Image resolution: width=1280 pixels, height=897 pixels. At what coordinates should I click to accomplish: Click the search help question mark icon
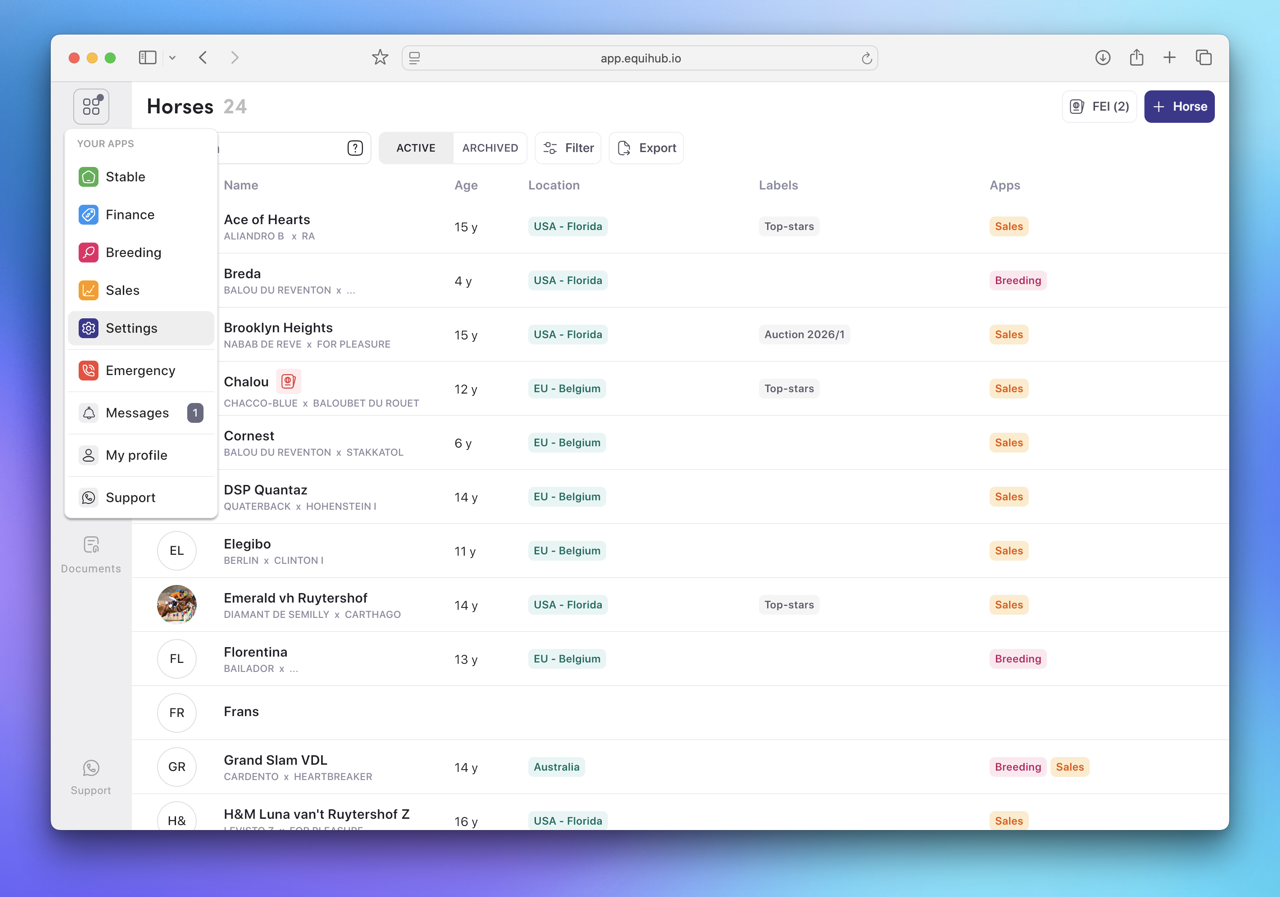click(355, 148)
